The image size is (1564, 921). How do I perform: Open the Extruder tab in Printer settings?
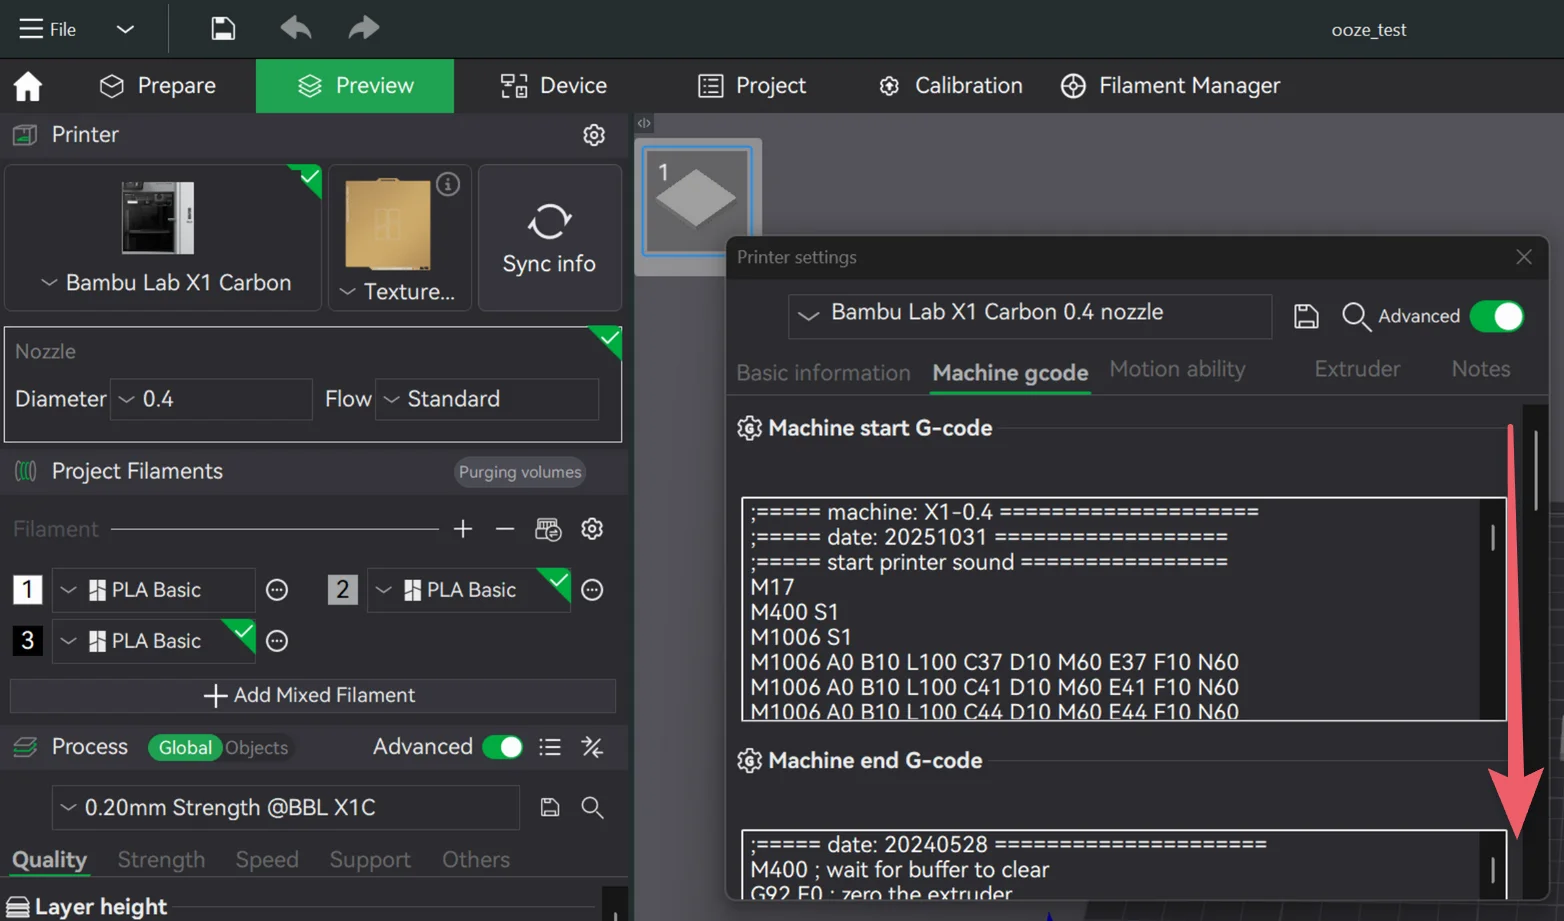click(1357, 369)
